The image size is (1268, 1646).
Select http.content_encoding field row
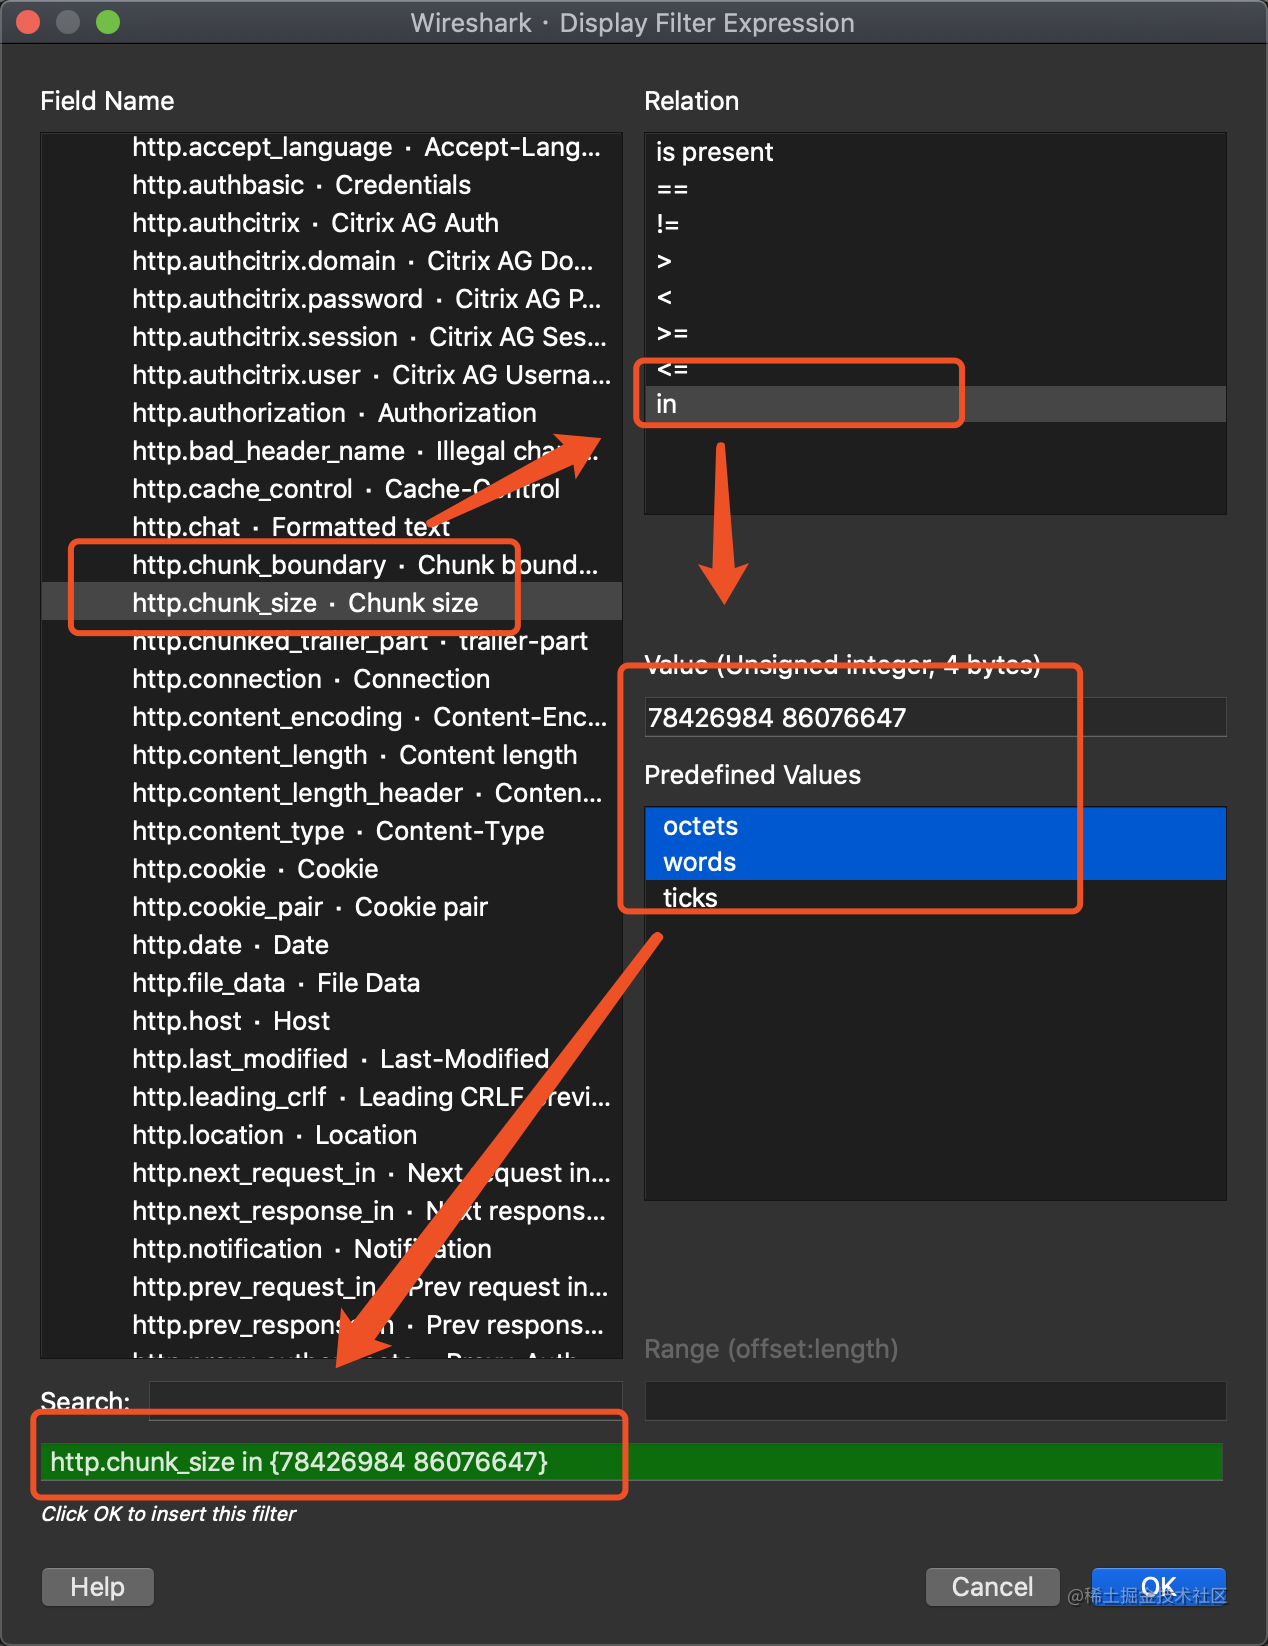coord(331,717)
